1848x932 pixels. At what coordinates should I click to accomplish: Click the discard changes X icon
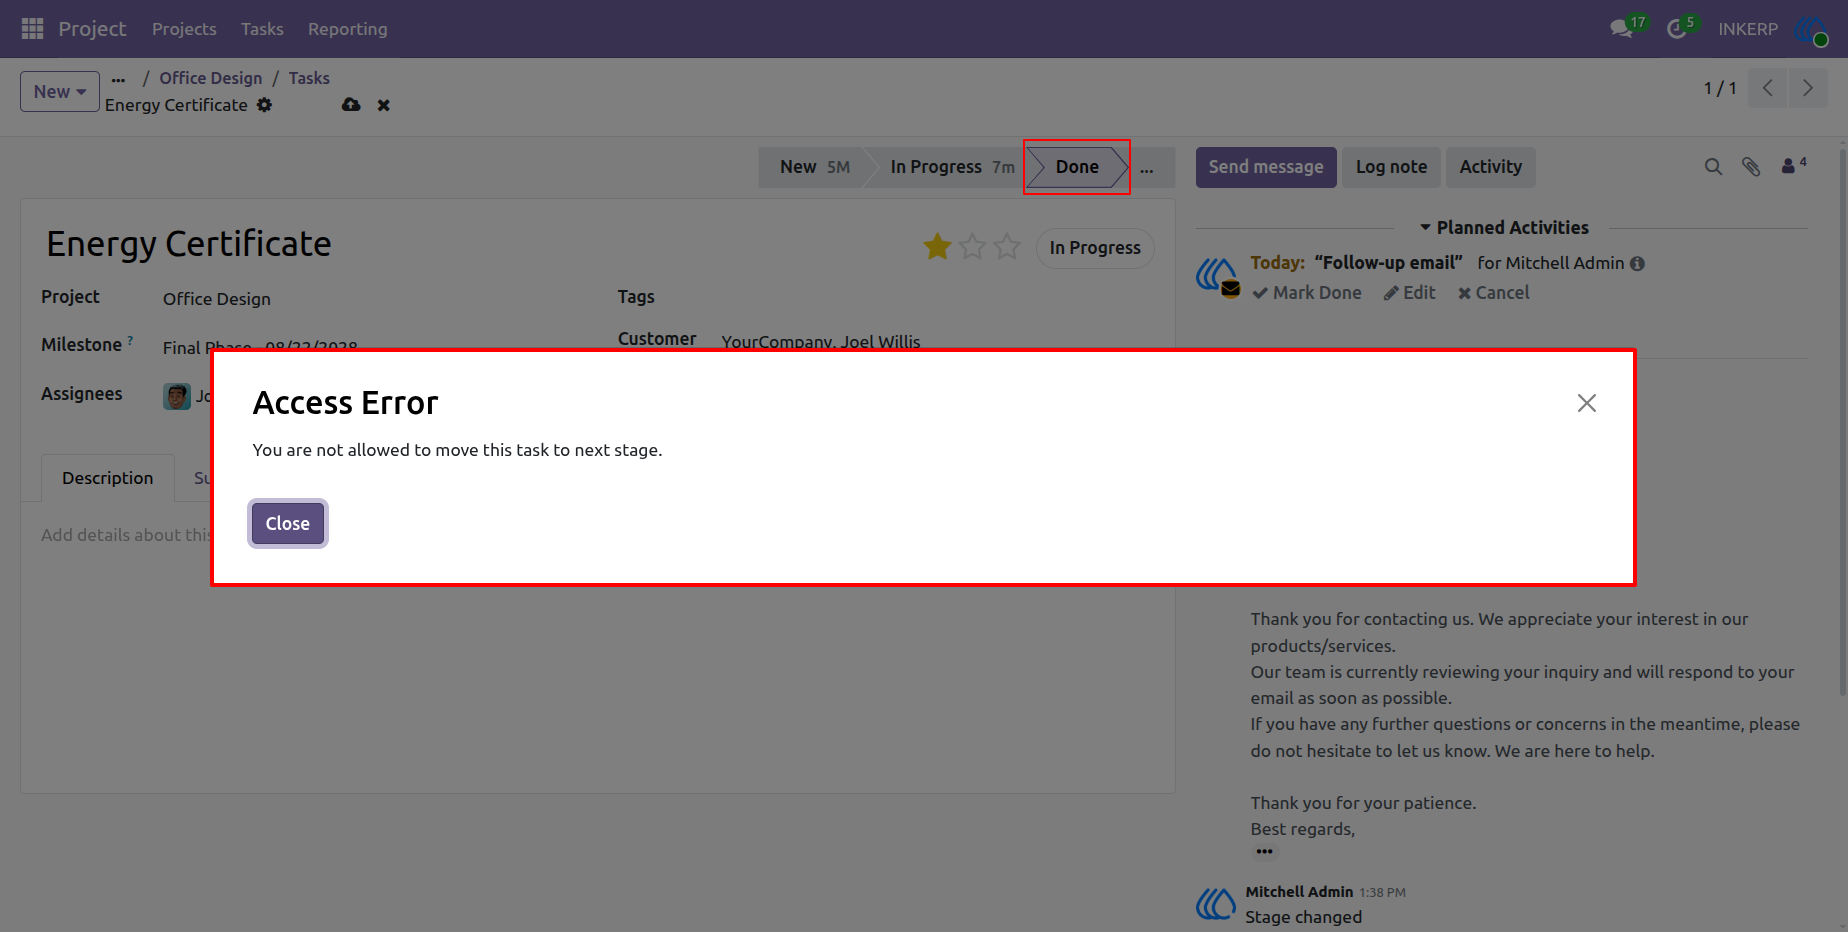(x=383, y=105)
